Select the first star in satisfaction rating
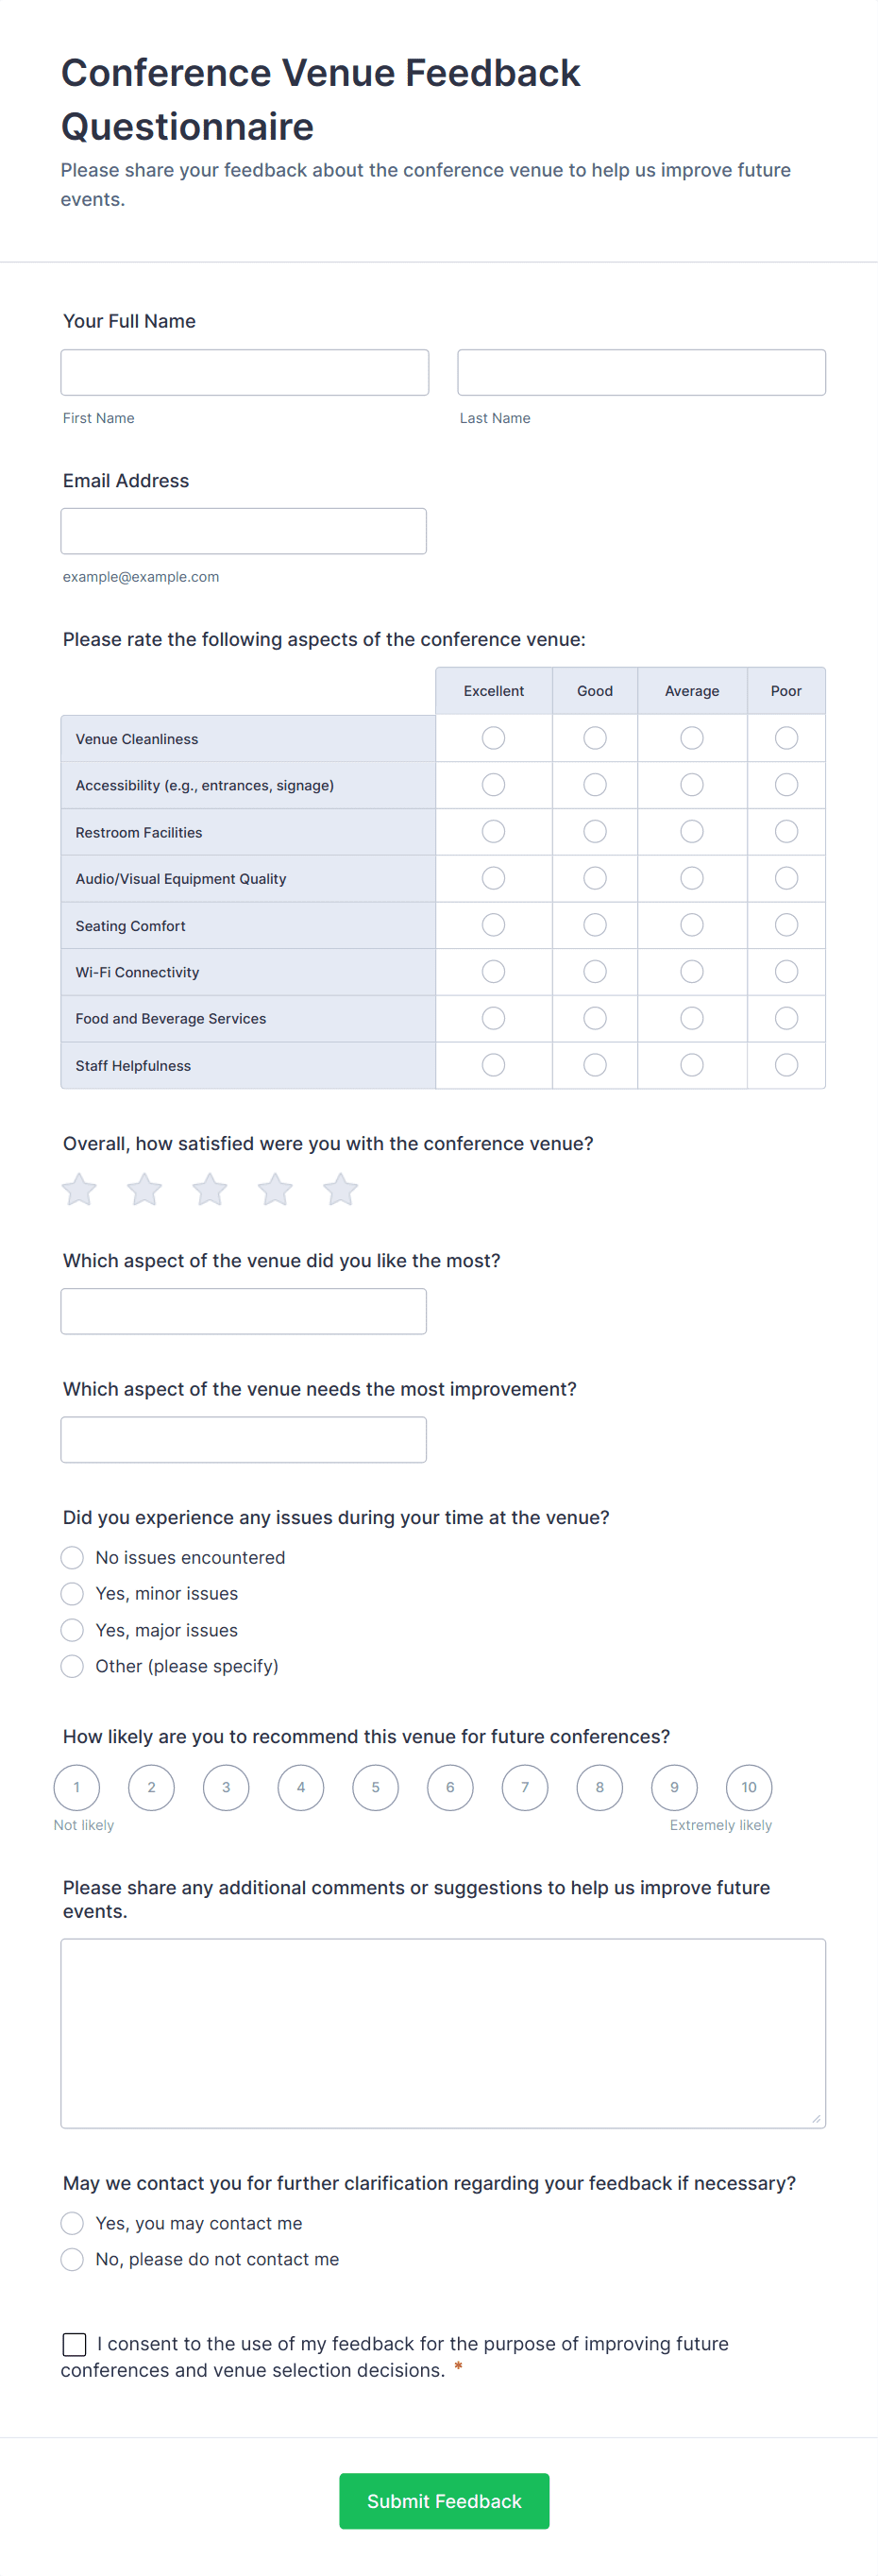The image size is (878, 2576). [x=79, y=1190]
